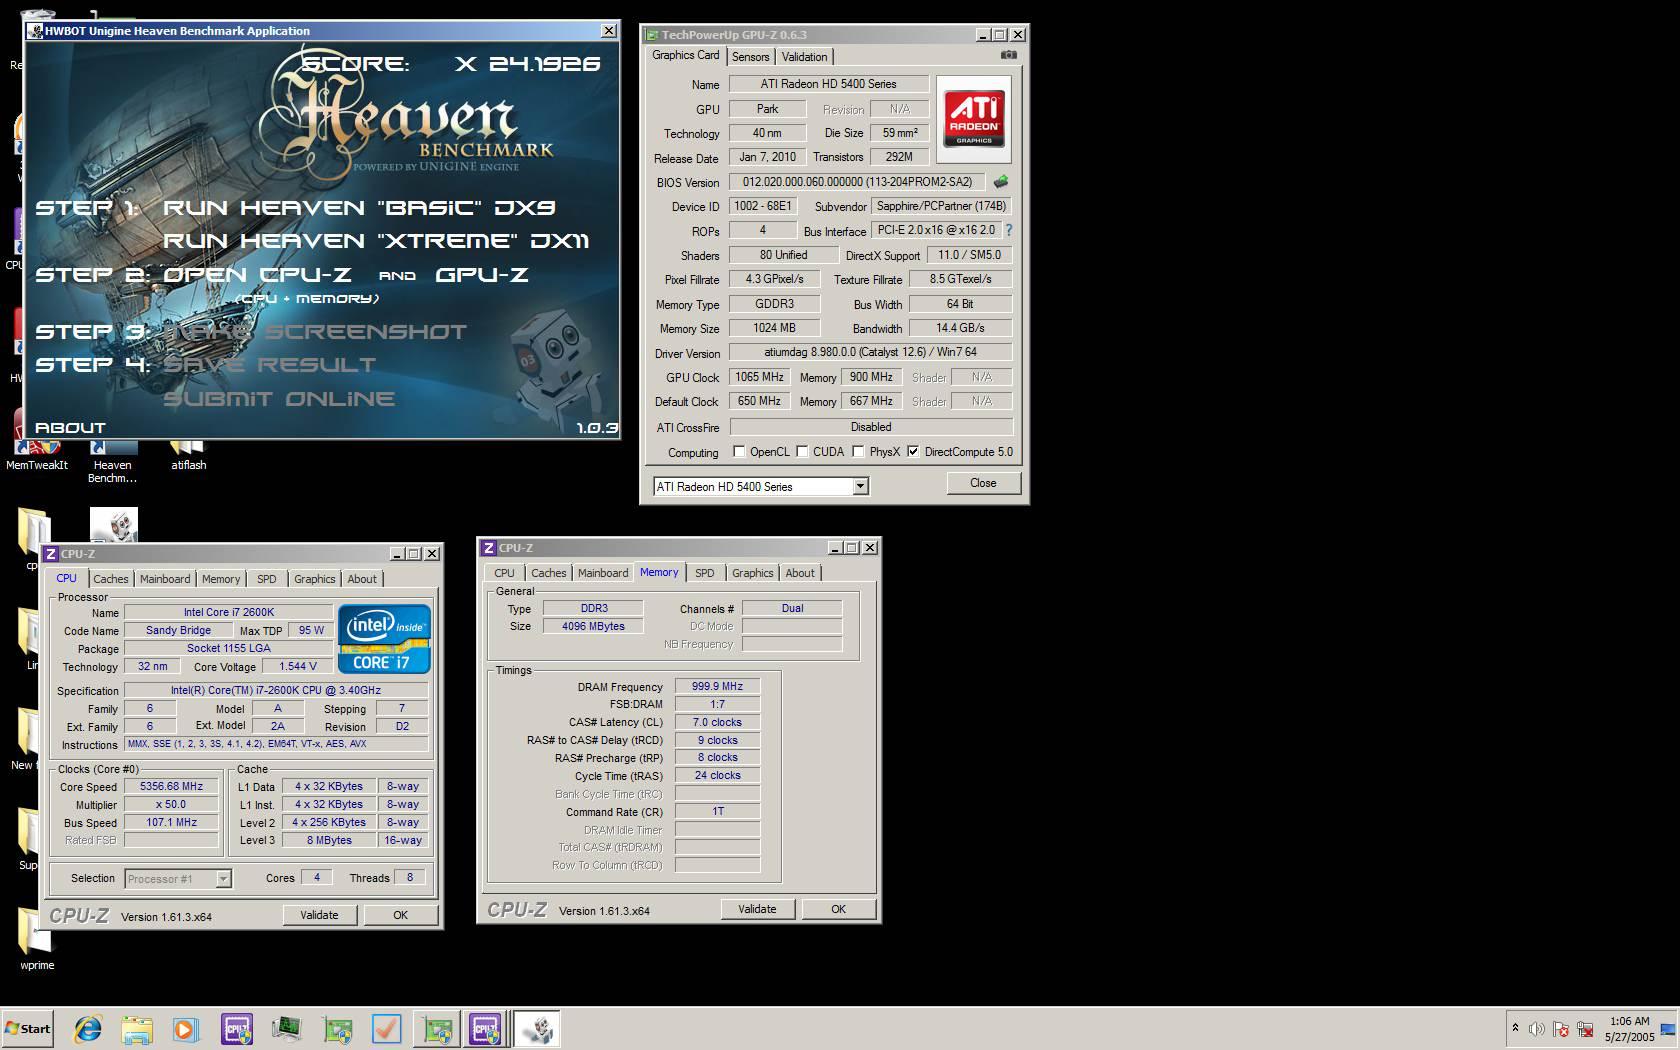Click the BIOS save chip icon in GPU-Z

click(x=1000, y=182)
